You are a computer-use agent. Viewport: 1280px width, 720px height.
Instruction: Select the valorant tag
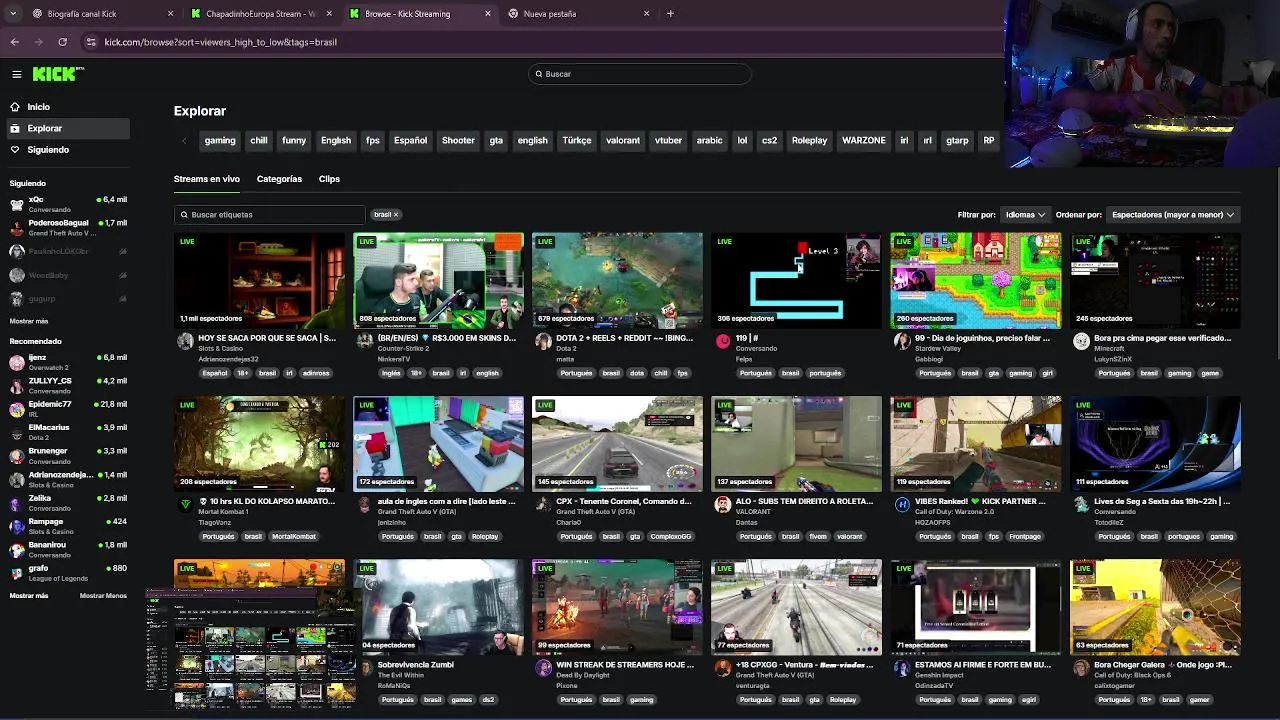[623, 141]
